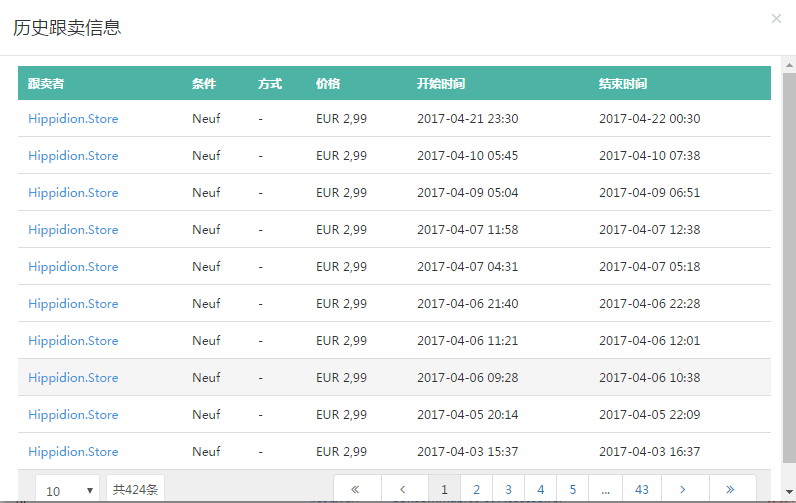Select page 43 in pagination
Image resolution: width=796 pixels, height=503 pixels.
pos(642,489)
